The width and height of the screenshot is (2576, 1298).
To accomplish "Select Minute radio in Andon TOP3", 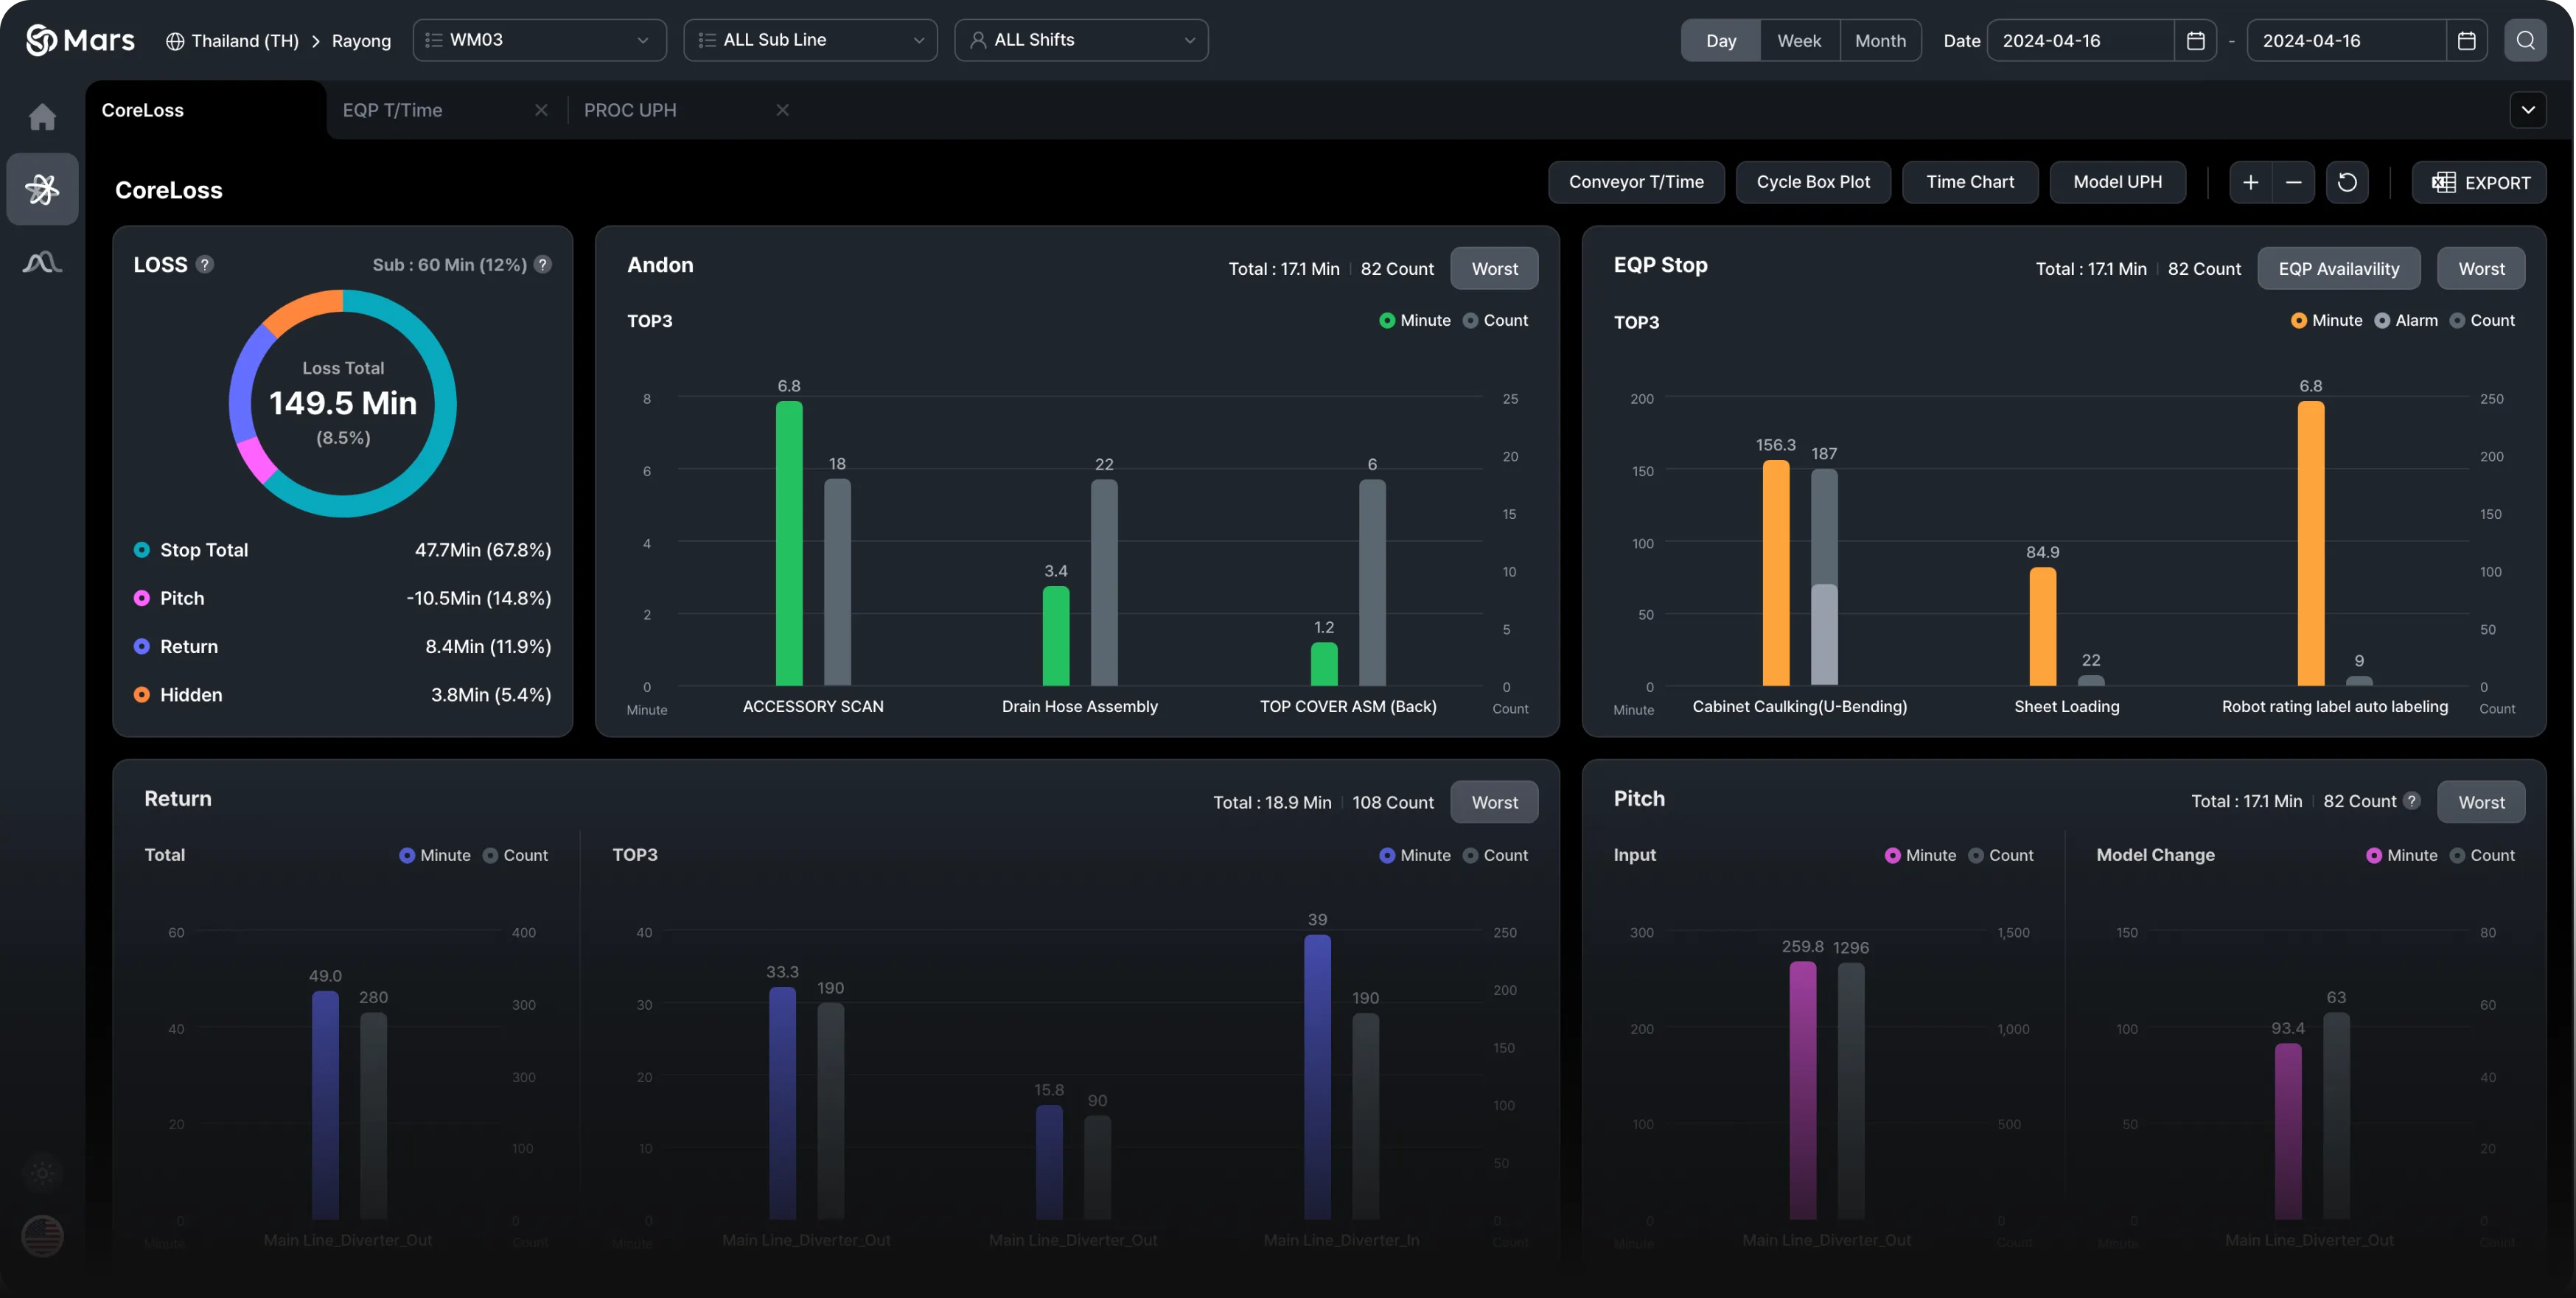I will pyautogui.click(x=1386, y=320).
